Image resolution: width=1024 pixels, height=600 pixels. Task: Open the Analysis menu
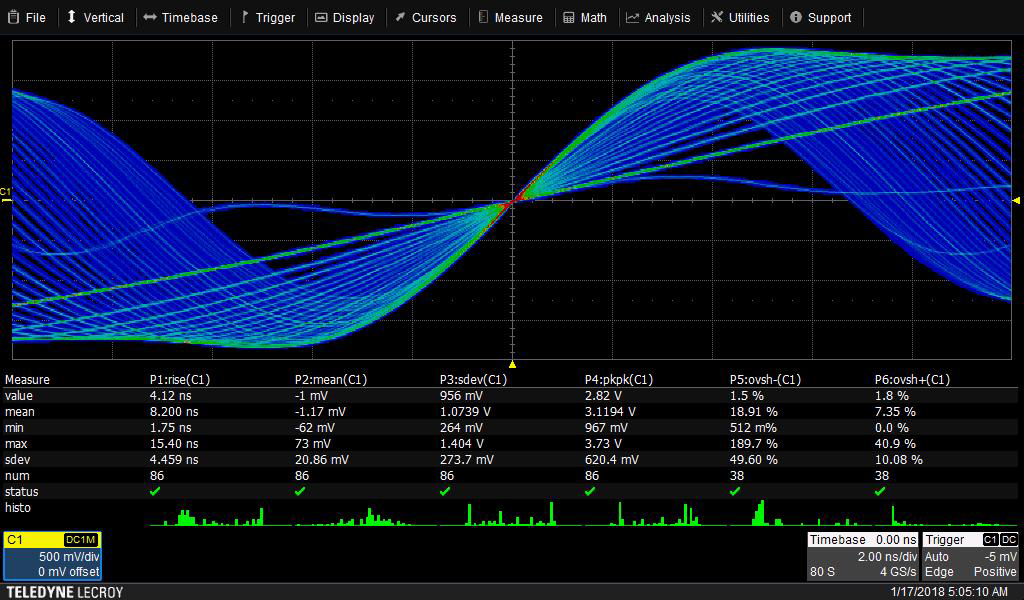click(658, 17)
